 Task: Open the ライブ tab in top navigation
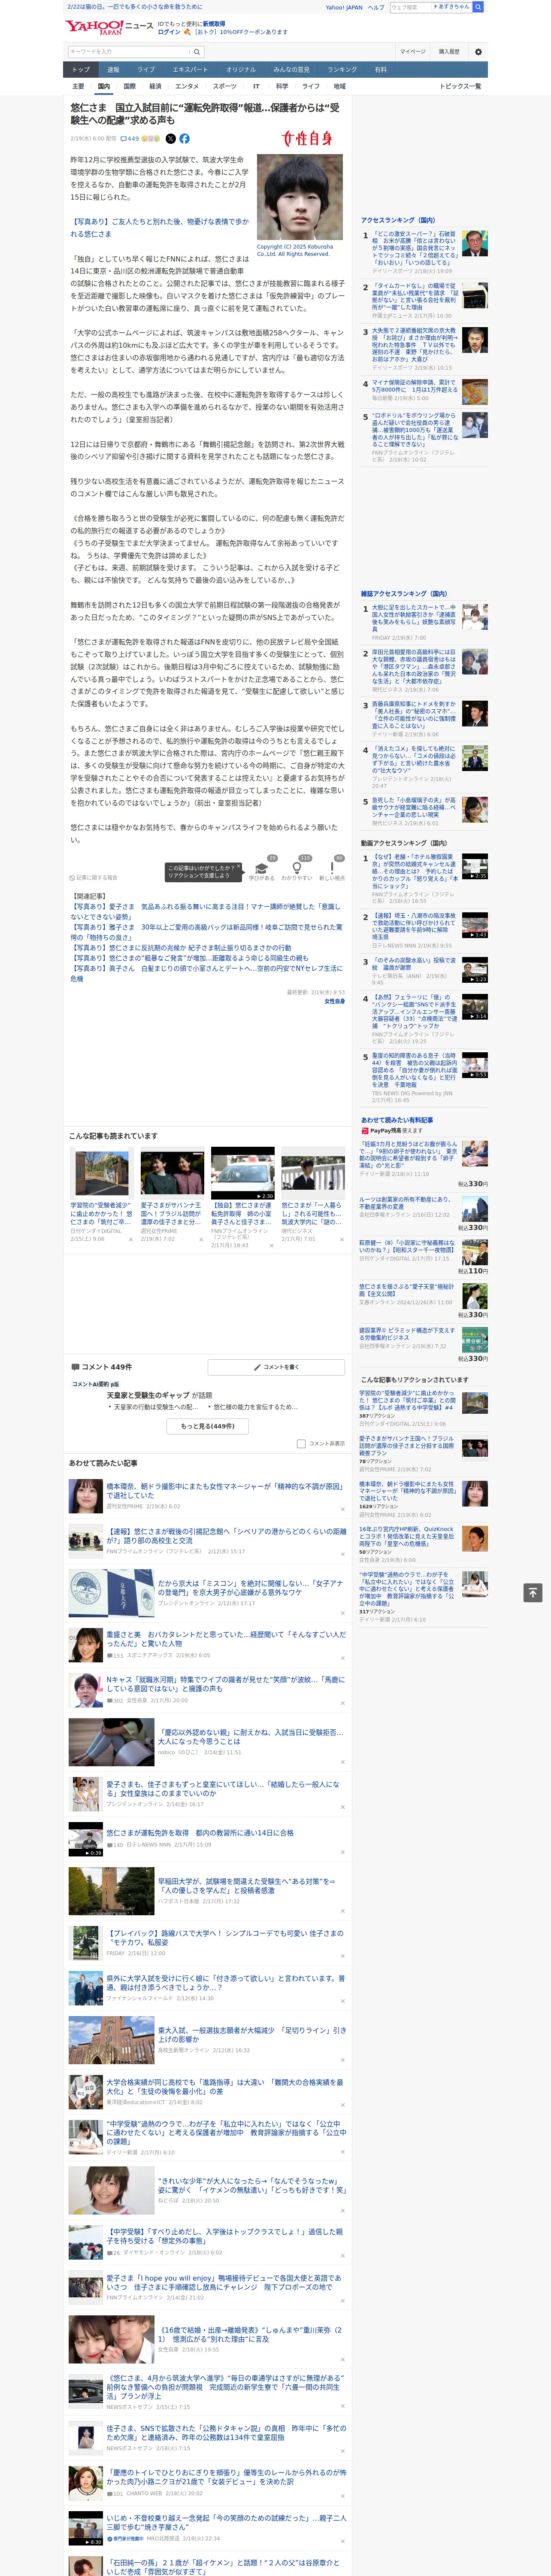(146, 69)
